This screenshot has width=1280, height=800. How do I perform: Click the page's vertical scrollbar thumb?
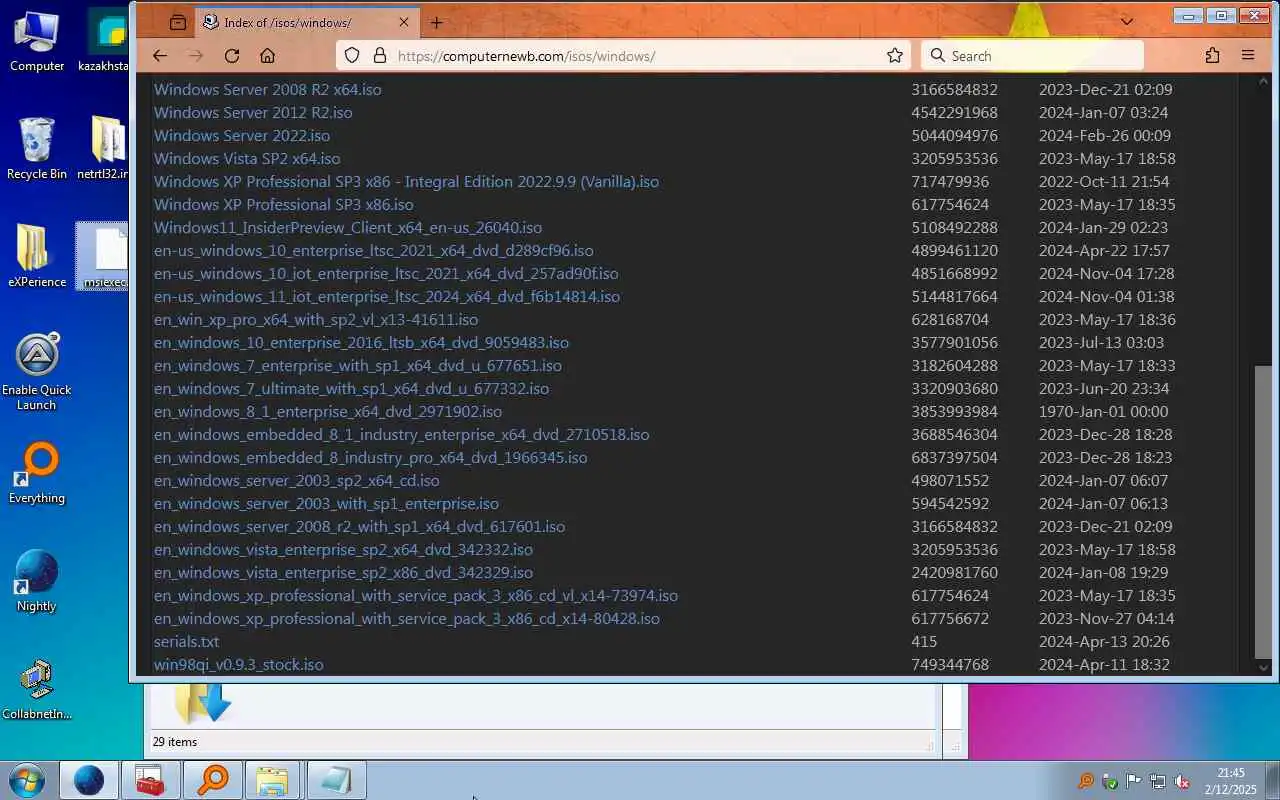coord(1263,510)
